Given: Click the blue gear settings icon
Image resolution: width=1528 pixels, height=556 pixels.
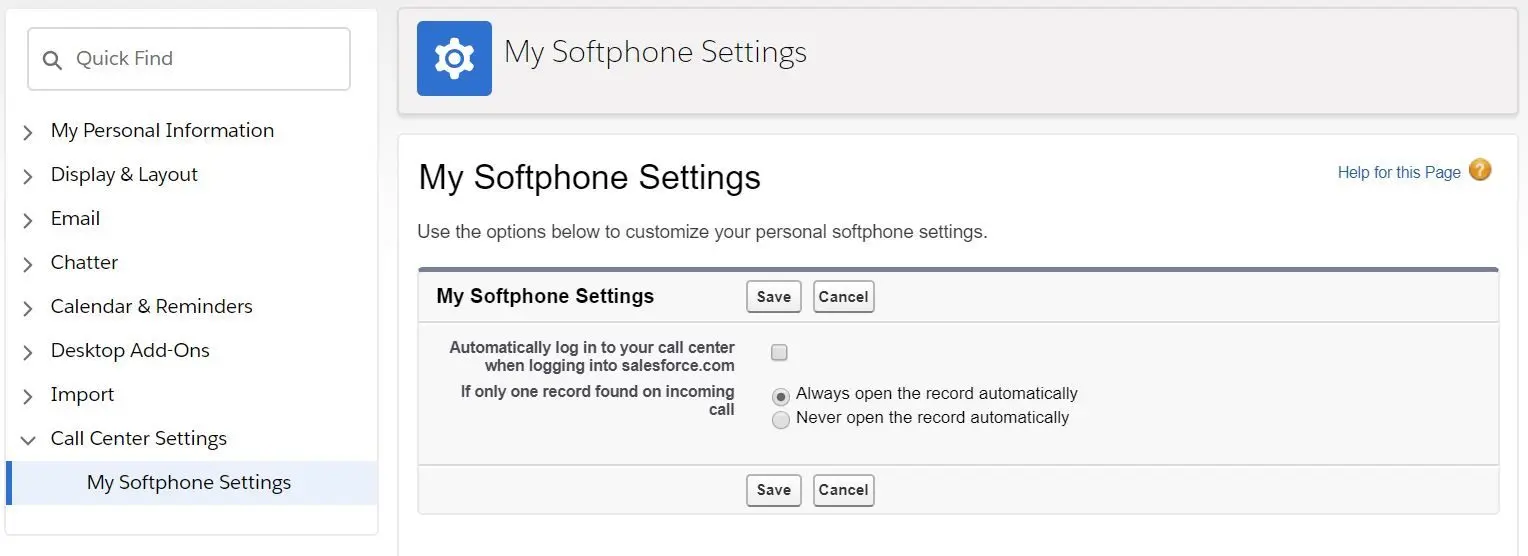Looking at the screenshot, I should (454, 58).
